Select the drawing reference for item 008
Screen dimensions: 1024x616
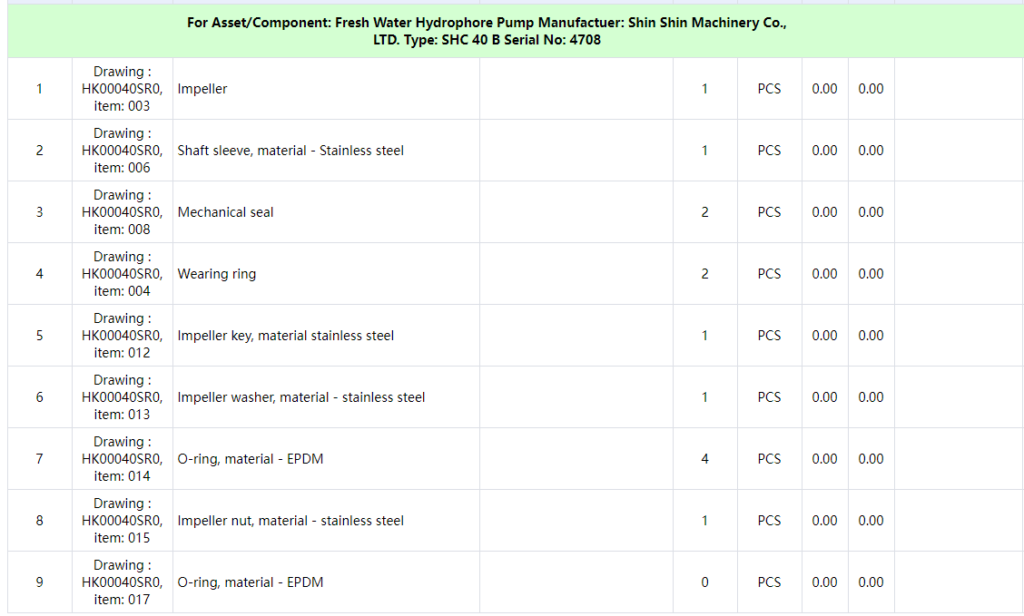pos(122,212)
